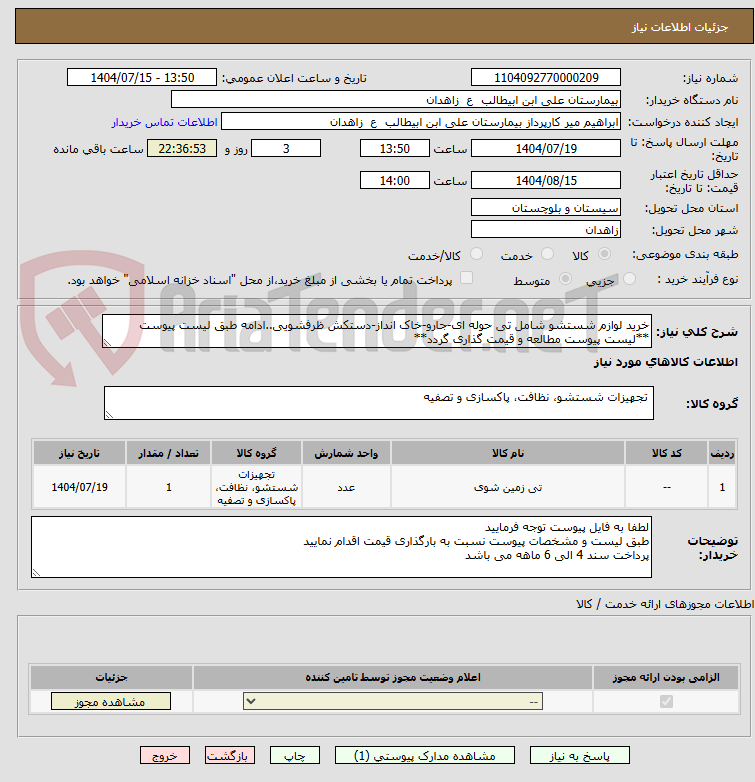This screenshot has width=755, height=782.
Task: Click the تاریخ نیاز column header
Action: coord(79,453)
